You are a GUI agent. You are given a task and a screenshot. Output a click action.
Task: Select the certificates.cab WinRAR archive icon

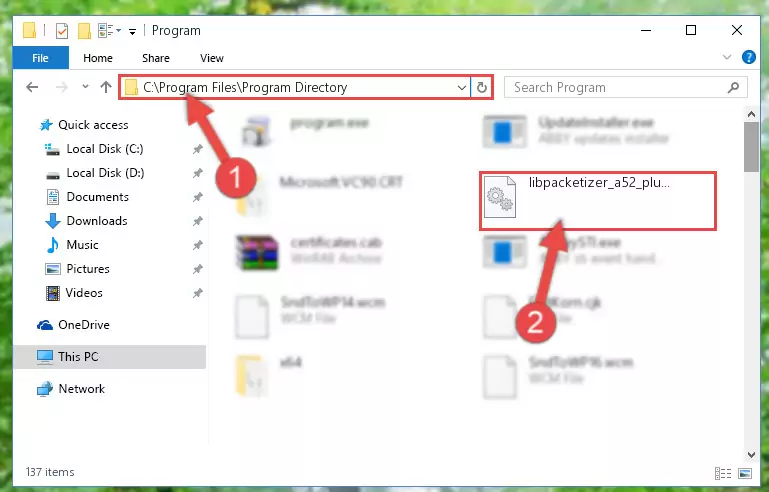point(257,253)
